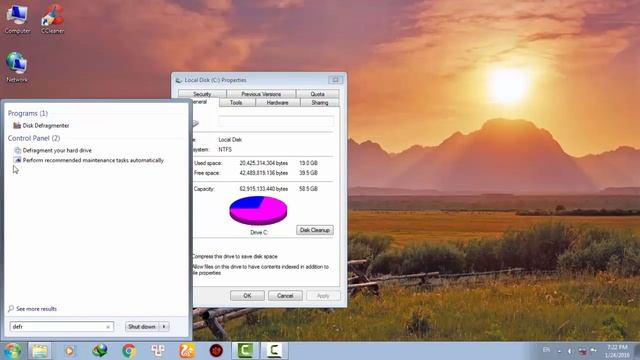This screenshot has height=360, width=640.
Task: Click Cancel in Local Disk Properties
Action: click(285, 296)
